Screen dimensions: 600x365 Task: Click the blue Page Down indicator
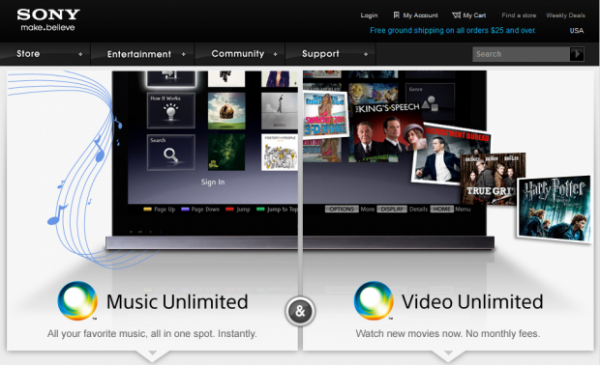tap(185, 209)
